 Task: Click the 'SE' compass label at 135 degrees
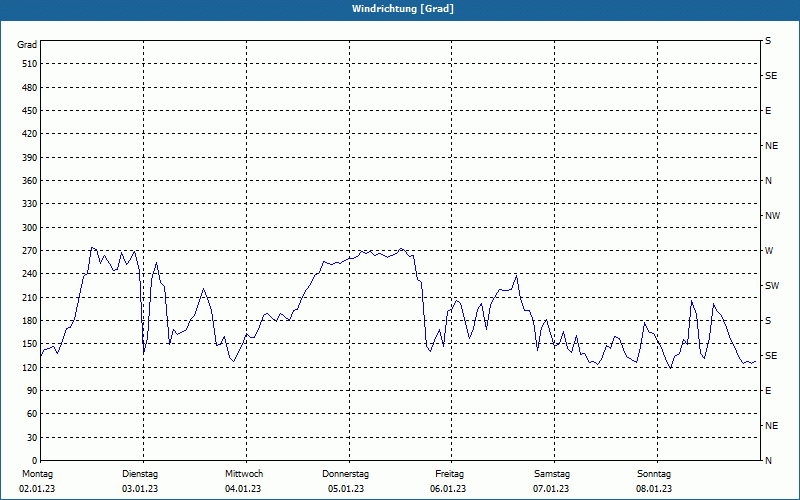click(771, 356)
